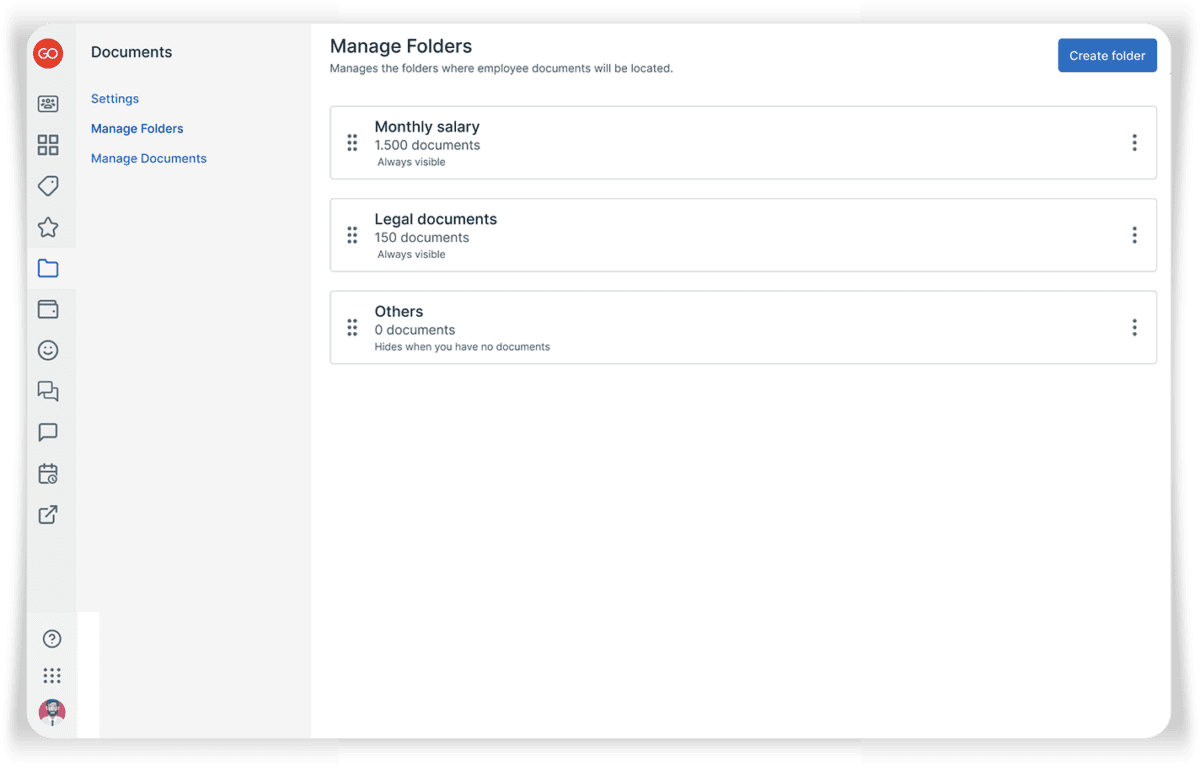Open options menu for Legal documents folder

[1135, 235]
